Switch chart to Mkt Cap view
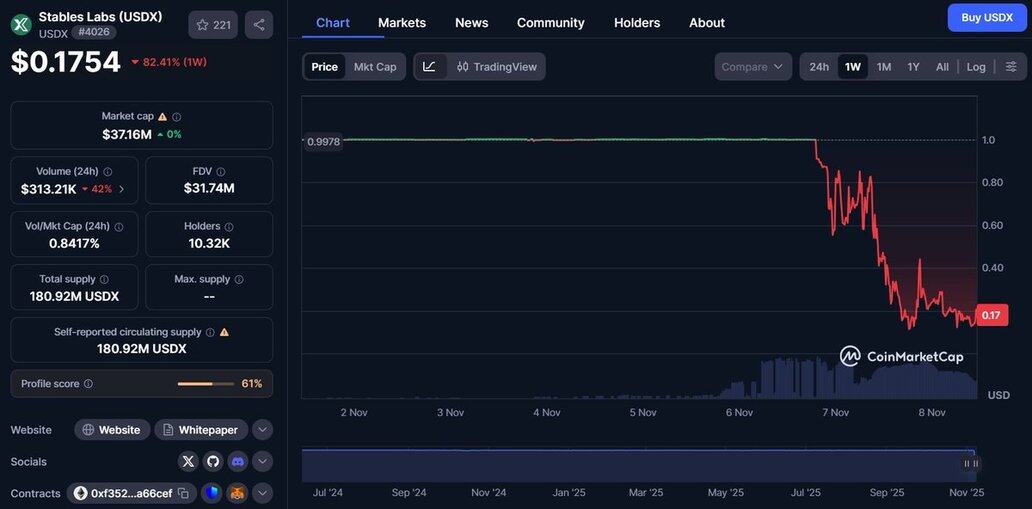 pyautogui.click(x=375, y=67)
